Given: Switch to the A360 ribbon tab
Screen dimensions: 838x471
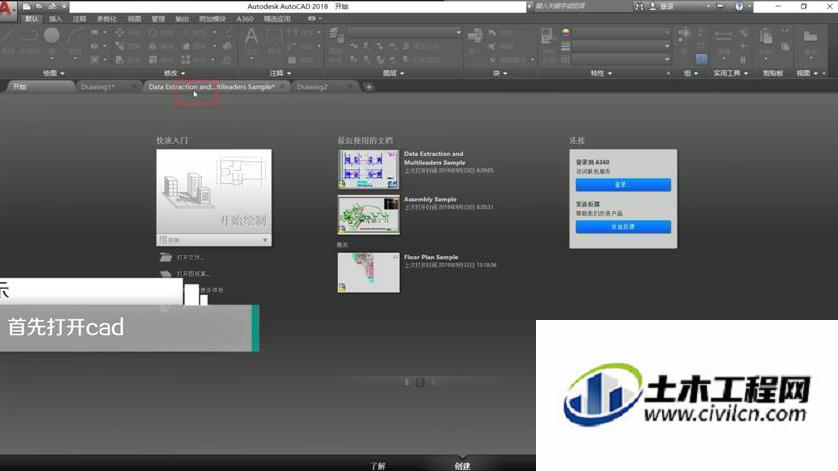Looking at the screenshot, I should coord(245,19).
